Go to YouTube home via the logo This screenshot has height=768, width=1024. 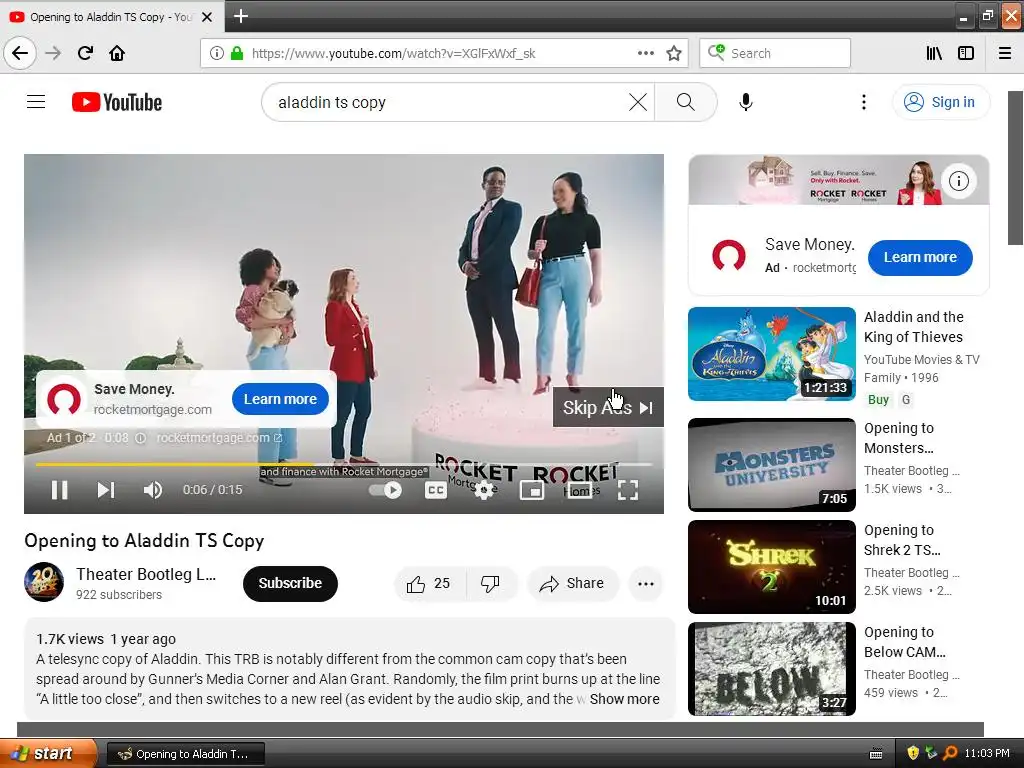pyautogui.click(x=117, y=102)
